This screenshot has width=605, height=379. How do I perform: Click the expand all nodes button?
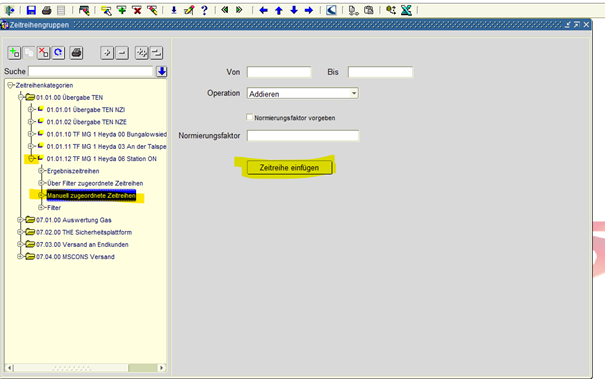[142, 53]
